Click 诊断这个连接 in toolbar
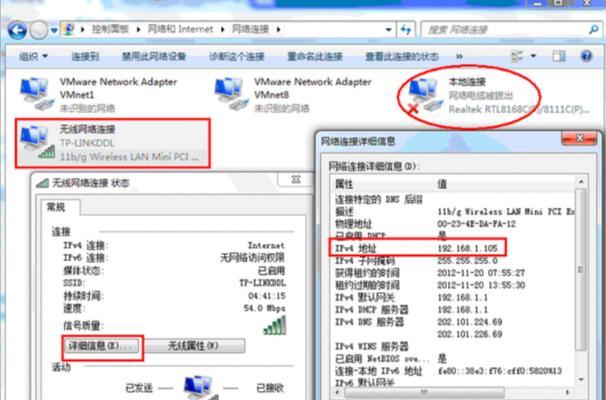This screenshot has width=606, height=400. click(237, 57)
